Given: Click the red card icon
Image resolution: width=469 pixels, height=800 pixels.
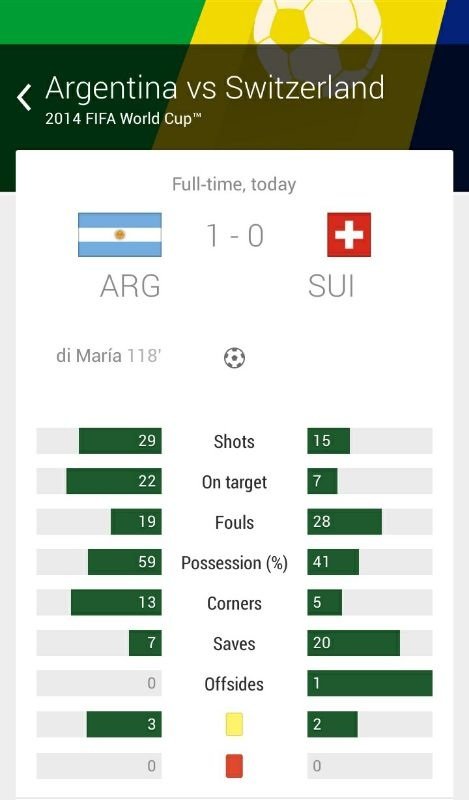Looking at the screenshot, I should 234,766.
